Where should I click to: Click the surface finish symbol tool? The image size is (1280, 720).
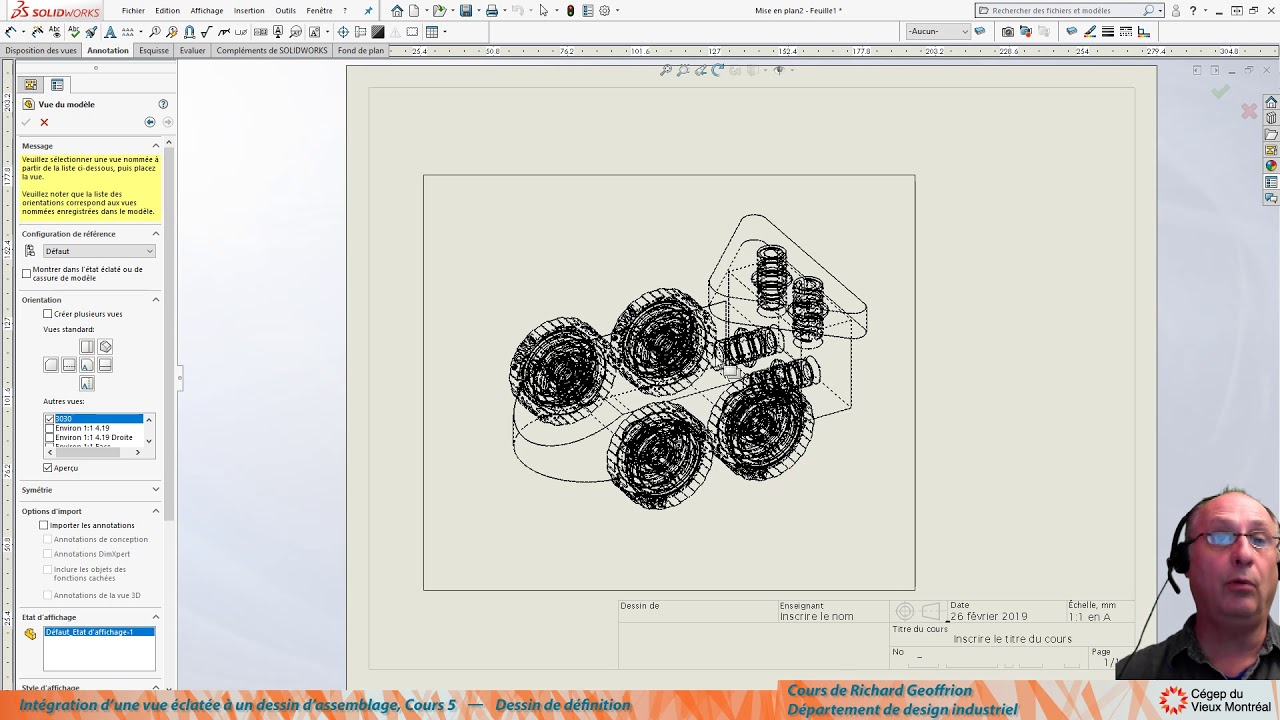coord(205,31)
